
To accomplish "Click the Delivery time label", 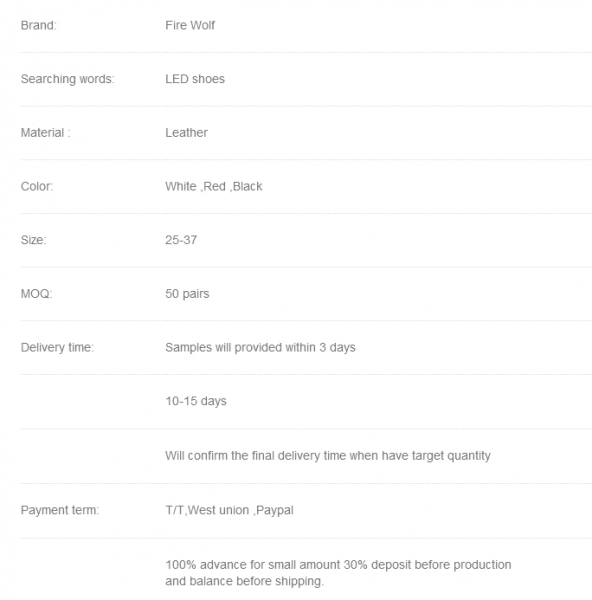I will pyautogui.click(x=57, y=347).
